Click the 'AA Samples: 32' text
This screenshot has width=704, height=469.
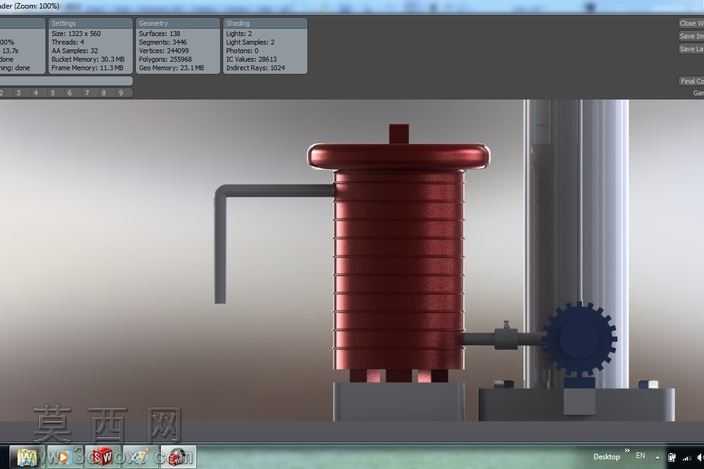pyautogui.click(x=75, y=51)
